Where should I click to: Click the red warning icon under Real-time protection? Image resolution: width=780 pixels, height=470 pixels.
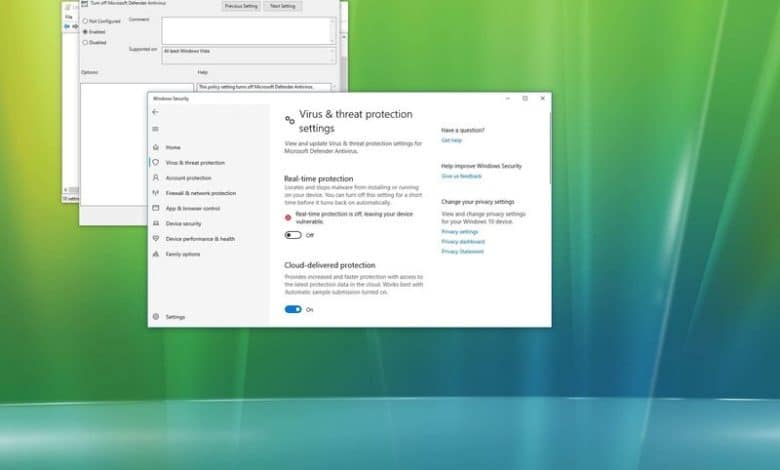[288, 217]
